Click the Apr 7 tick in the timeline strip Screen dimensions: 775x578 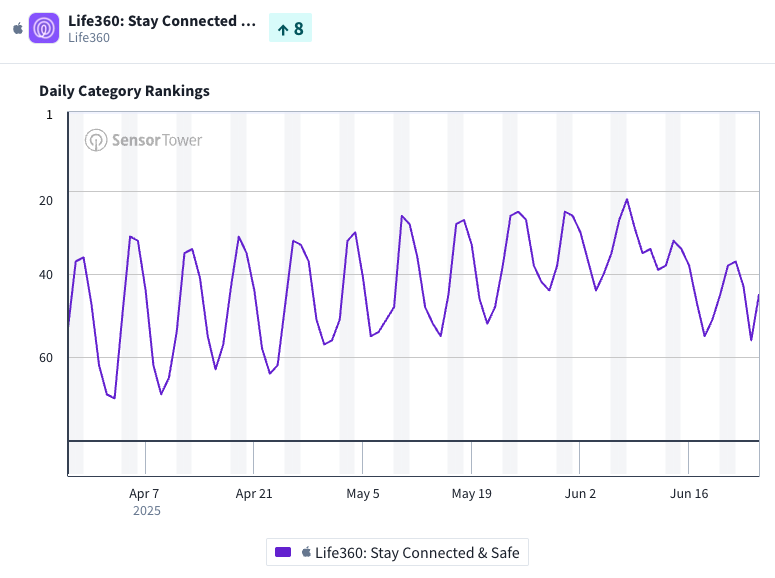click(145, 458)
